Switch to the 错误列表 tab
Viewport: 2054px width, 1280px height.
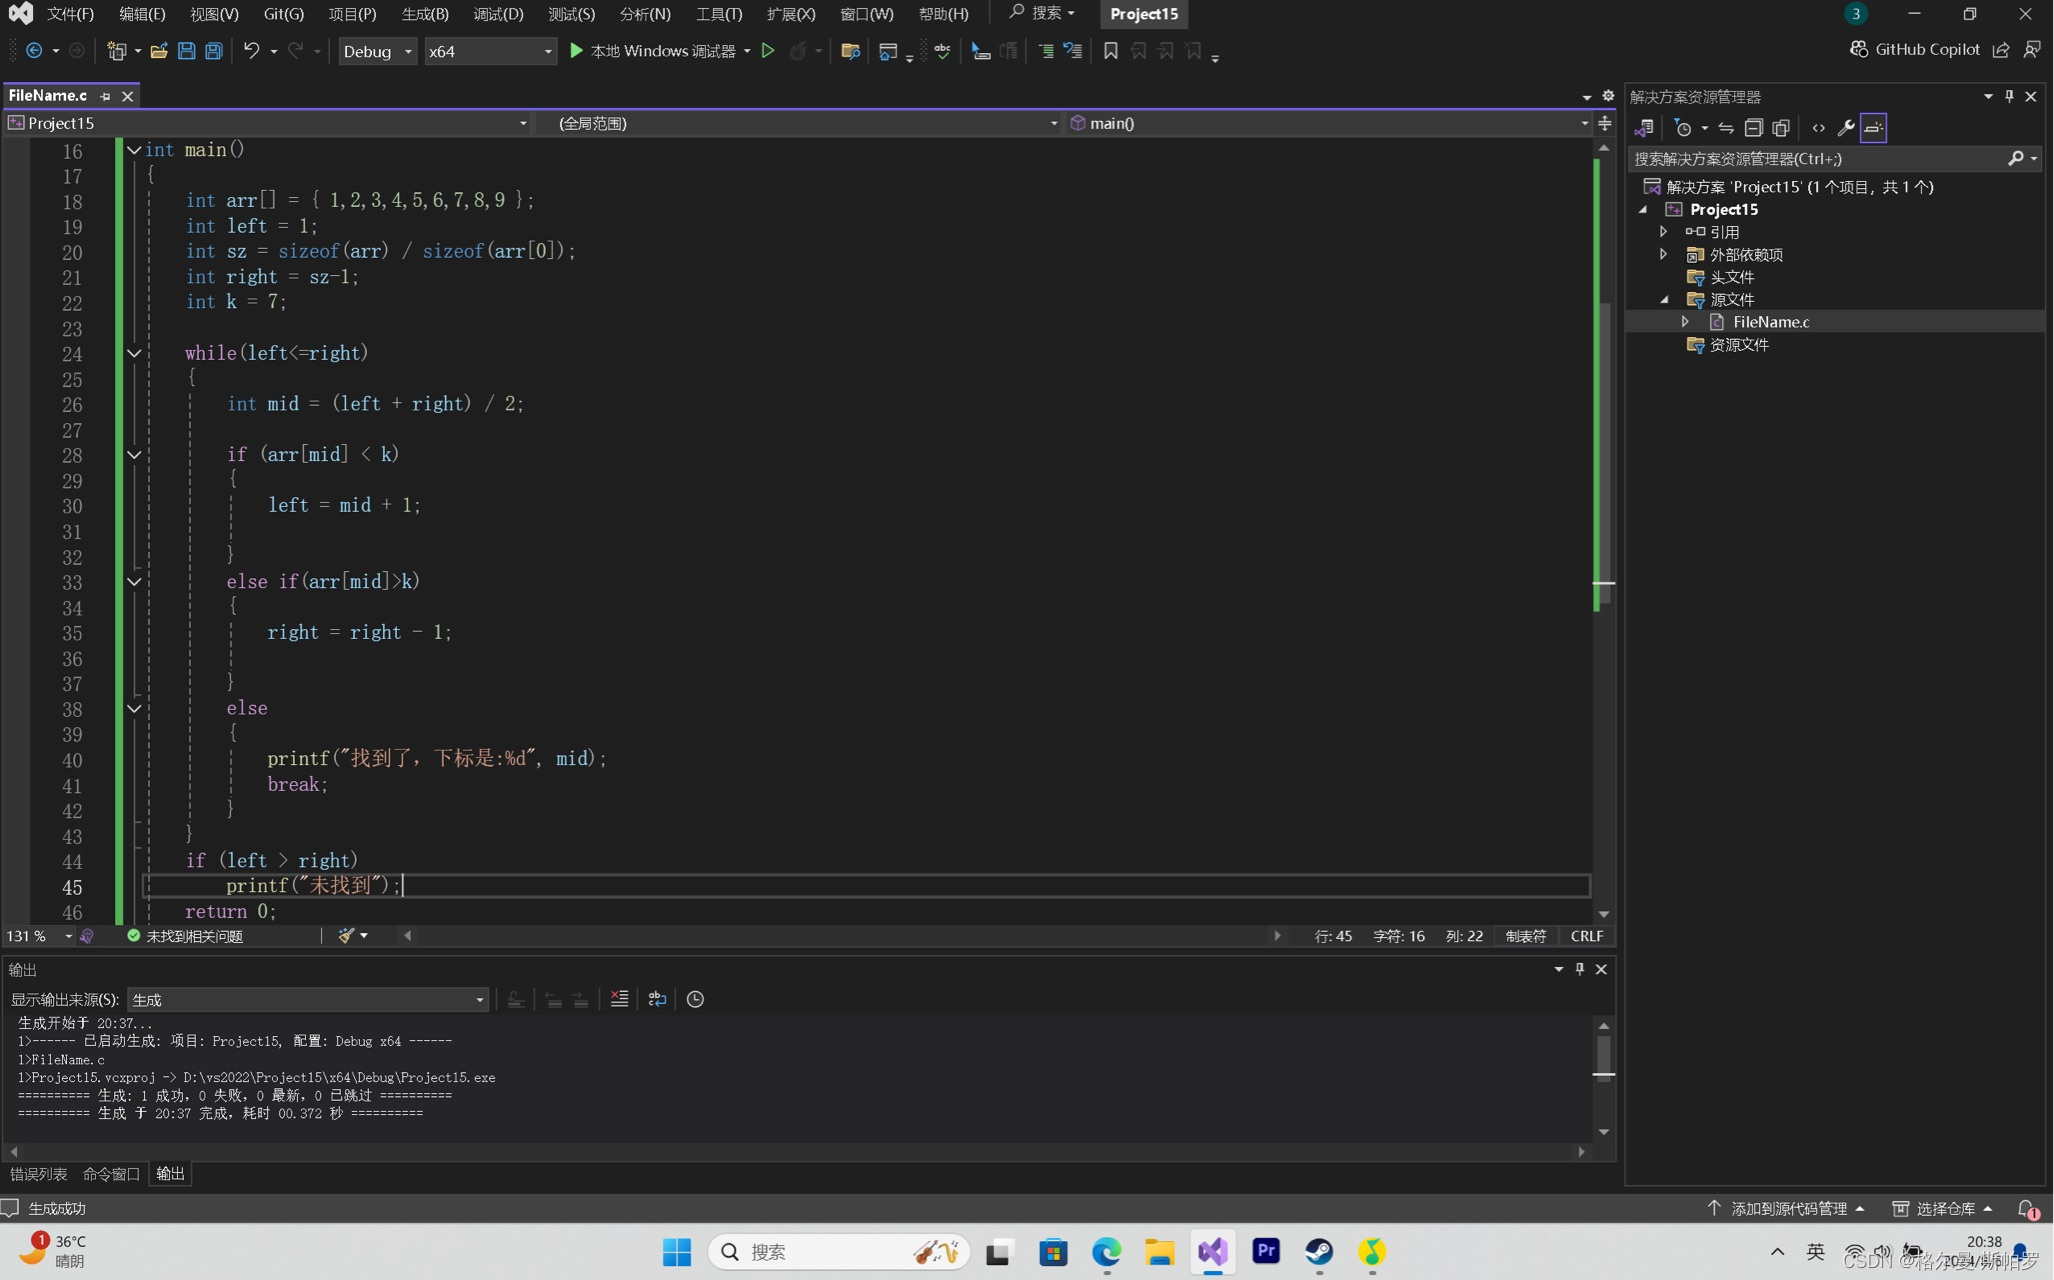[38, 1173]
